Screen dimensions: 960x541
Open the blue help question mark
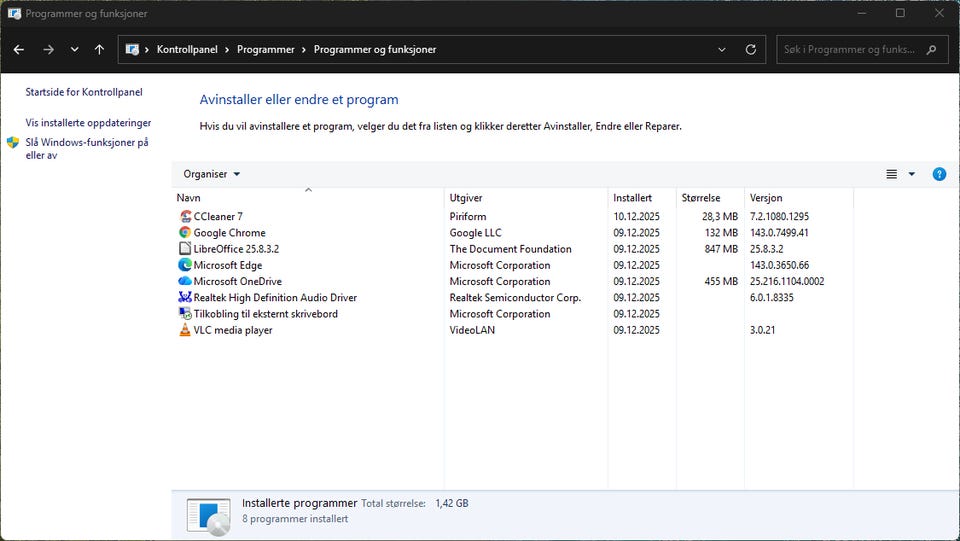[939, 174]
